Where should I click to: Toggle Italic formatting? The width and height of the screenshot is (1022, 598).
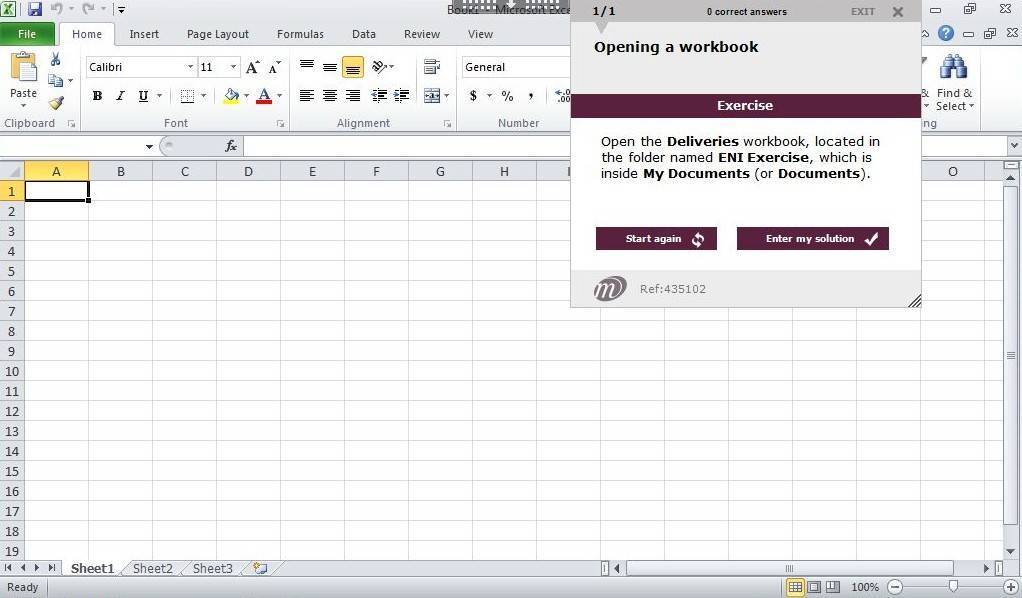[120, 96]
